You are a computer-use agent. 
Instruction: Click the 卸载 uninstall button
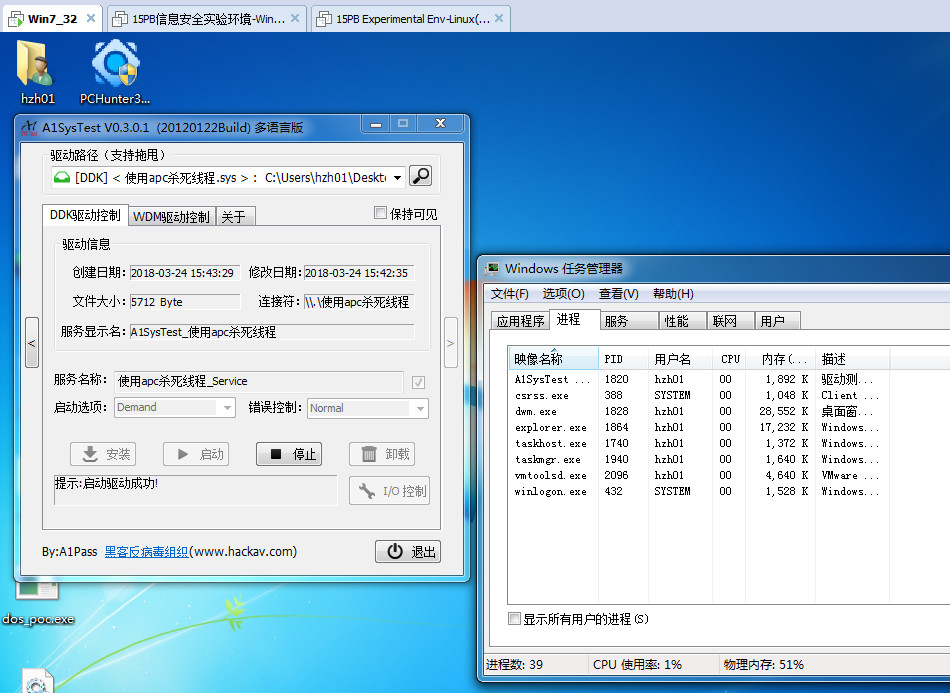click(382, 454)
